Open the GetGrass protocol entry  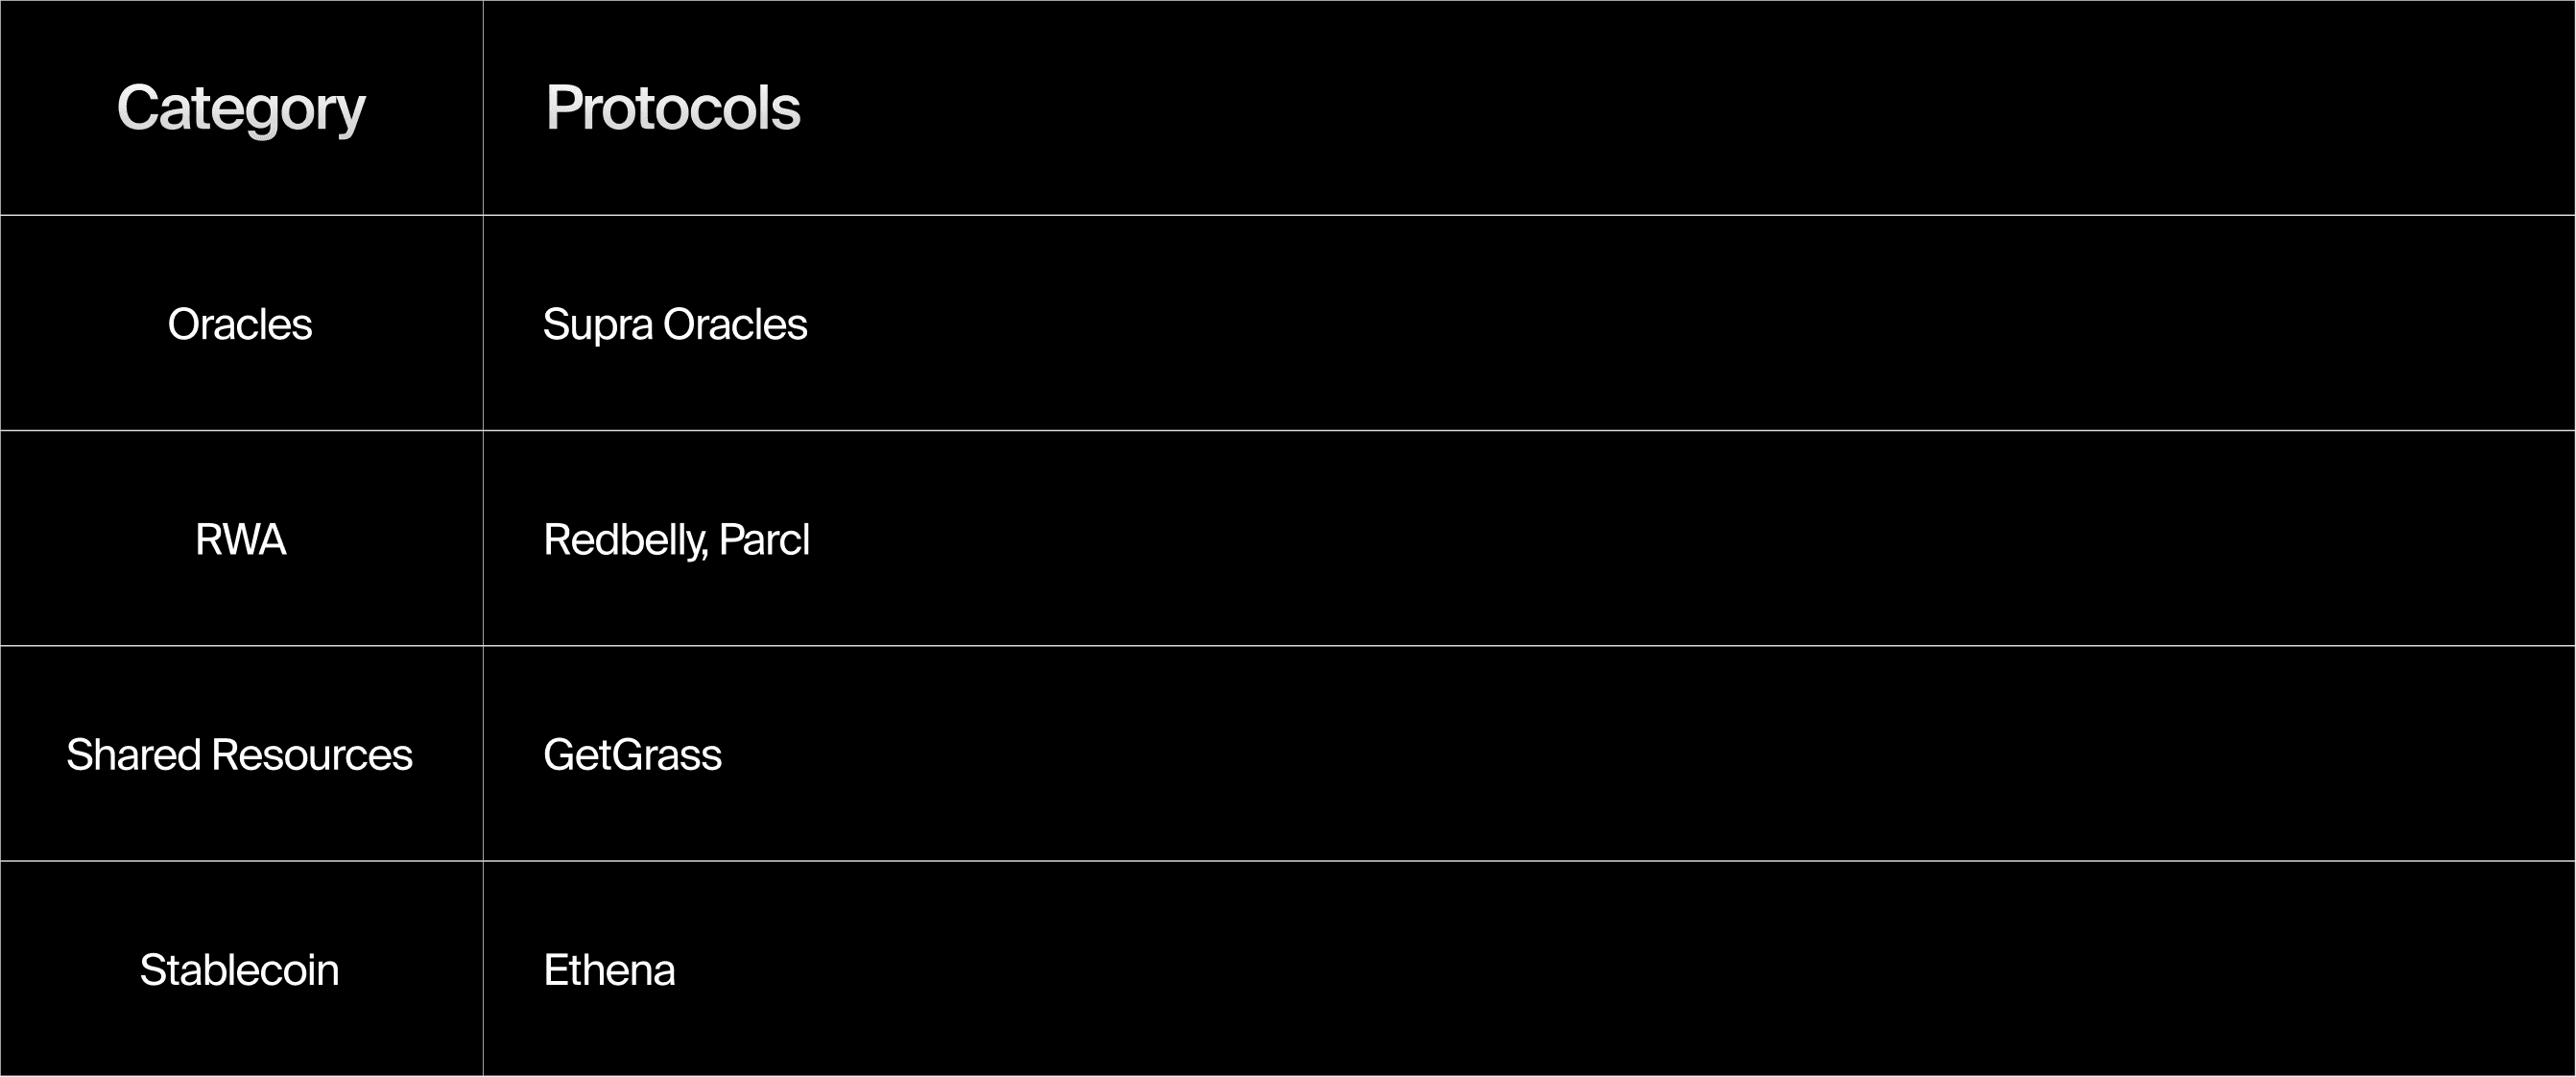(632, 755)
